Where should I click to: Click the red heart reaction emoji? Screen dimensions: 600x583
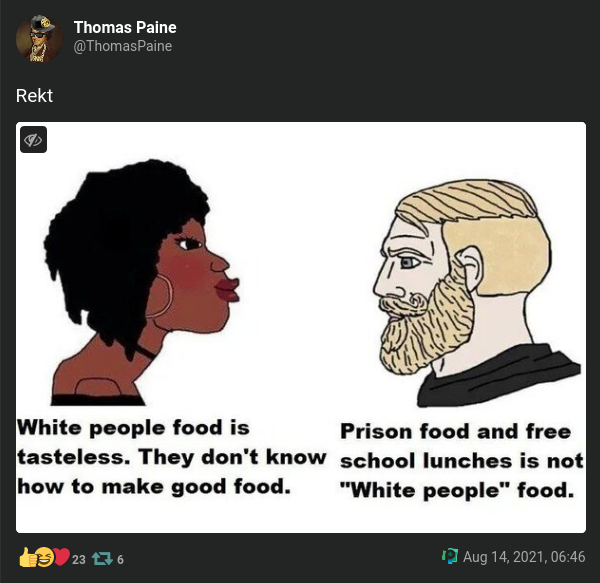(61, 557)
